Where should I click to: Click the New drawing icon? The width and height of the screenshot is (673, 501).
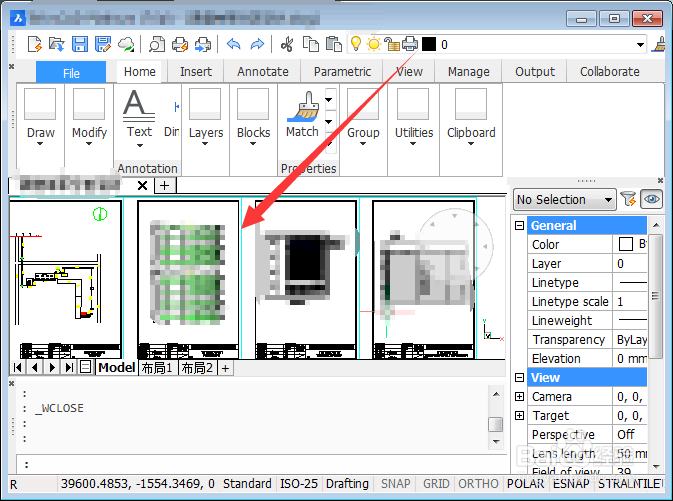(x=34, y=44)
